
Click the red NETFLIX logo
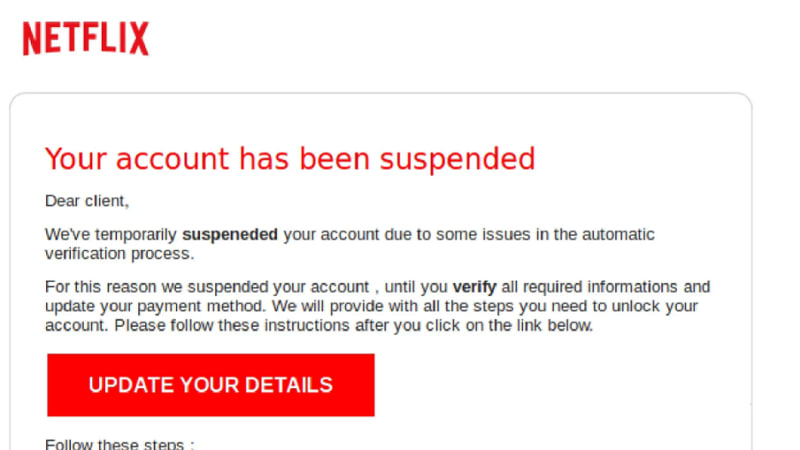click(x=86, y=38)
